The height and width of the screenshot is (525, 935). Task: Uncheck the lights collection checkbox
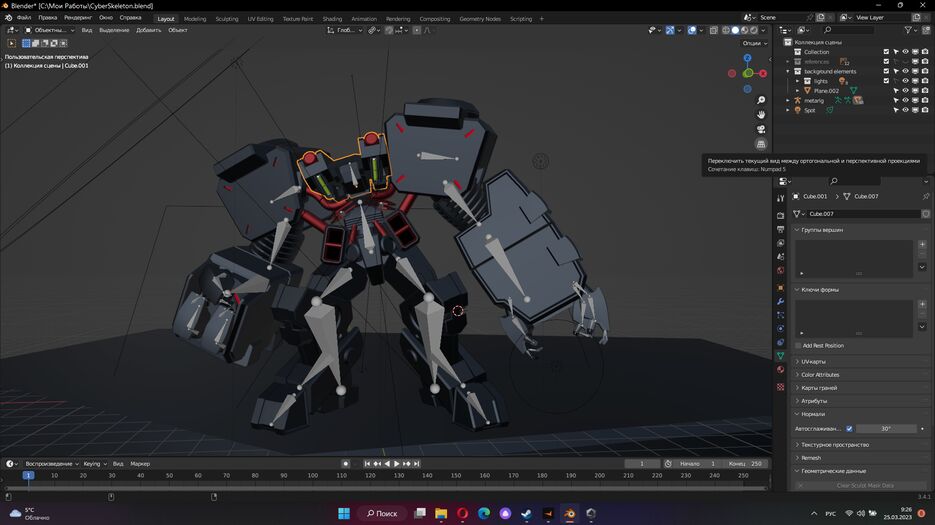[886, 81]
